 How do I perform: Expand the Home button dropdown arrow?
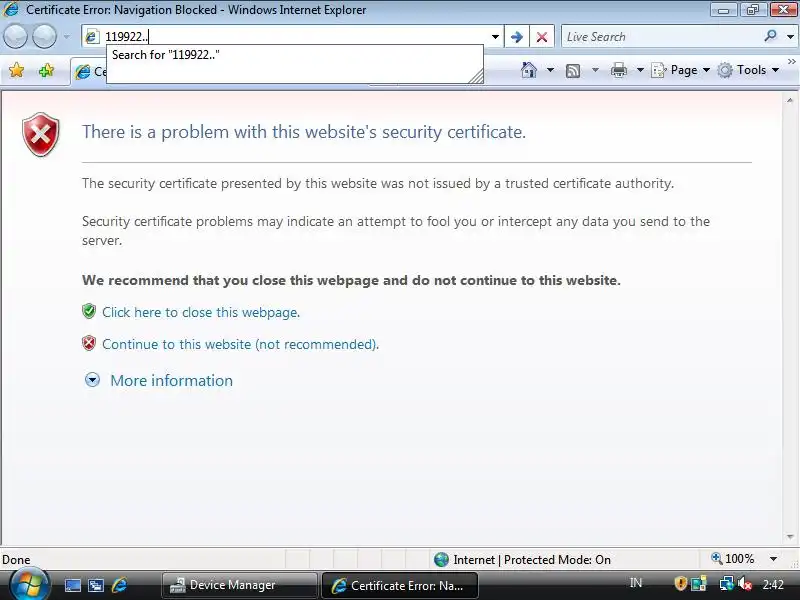[551, 70]
